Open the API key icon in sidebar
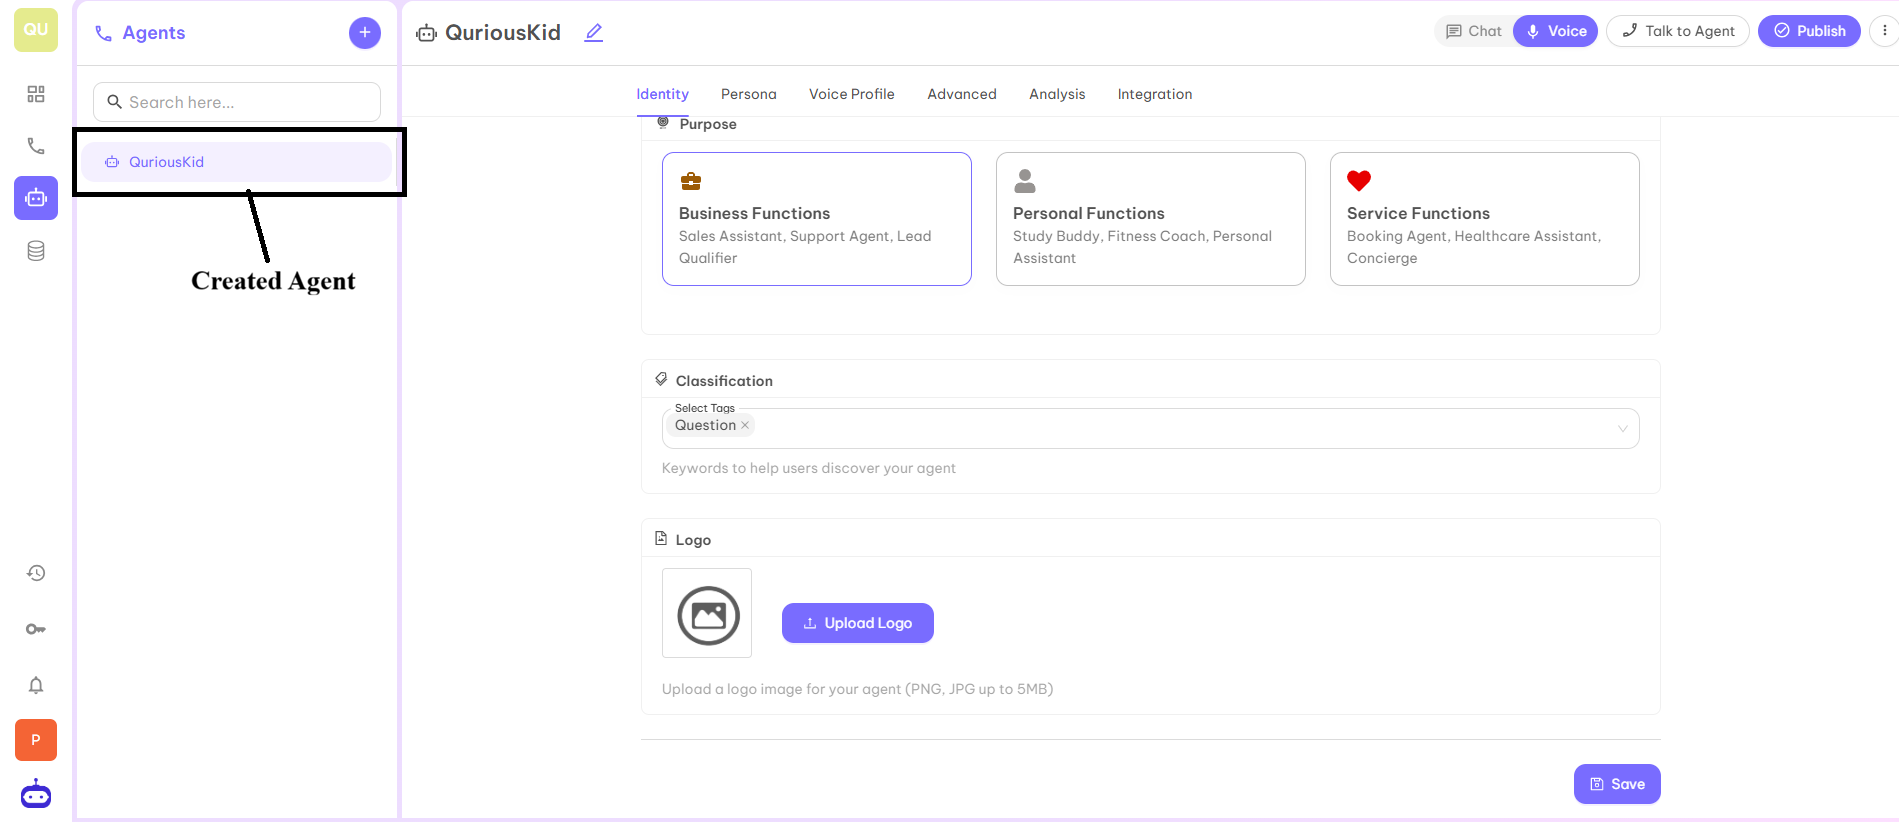The image size is (1899, 822). click(36, 629)
